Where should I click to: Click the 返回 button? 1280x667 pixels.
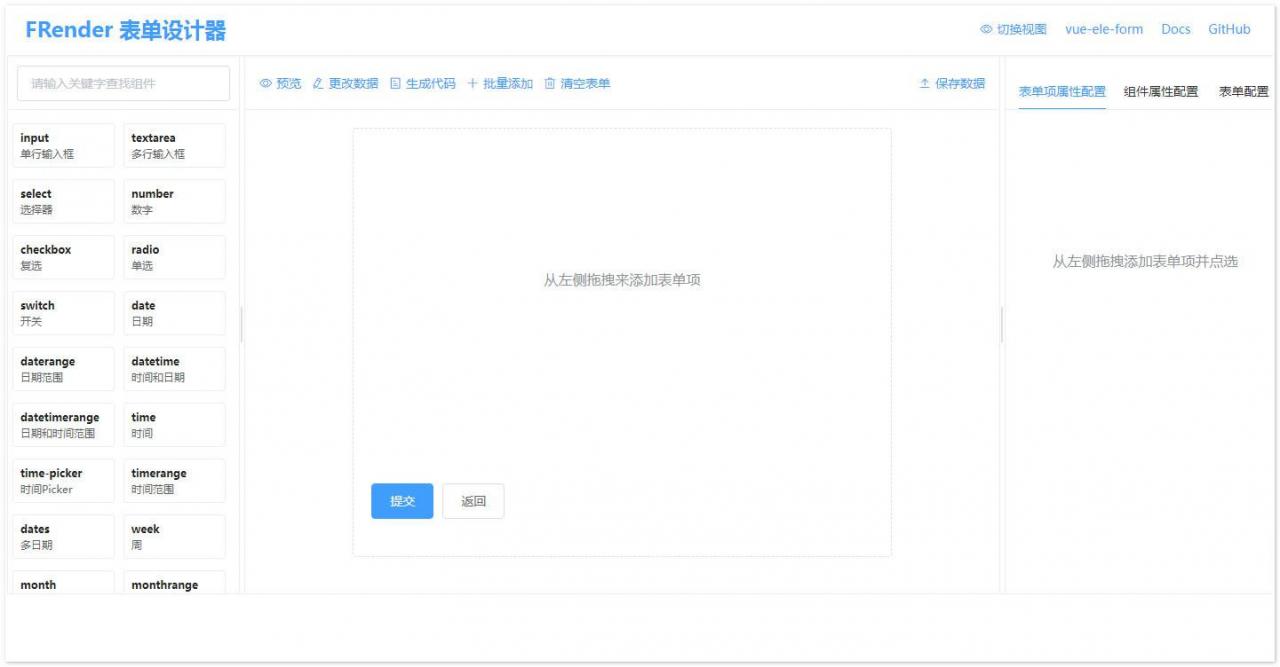click(x=473, y=501)
